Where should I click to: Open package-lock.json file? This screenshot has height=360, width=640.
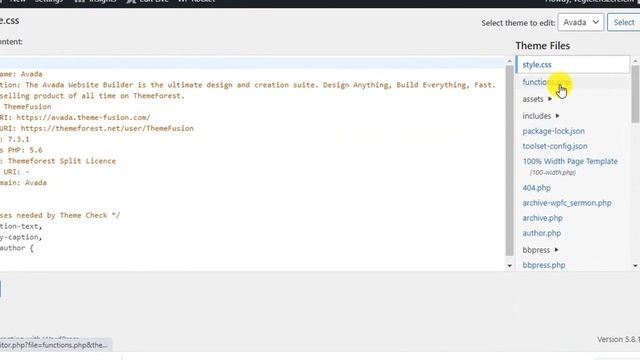[x=553, y=131]
